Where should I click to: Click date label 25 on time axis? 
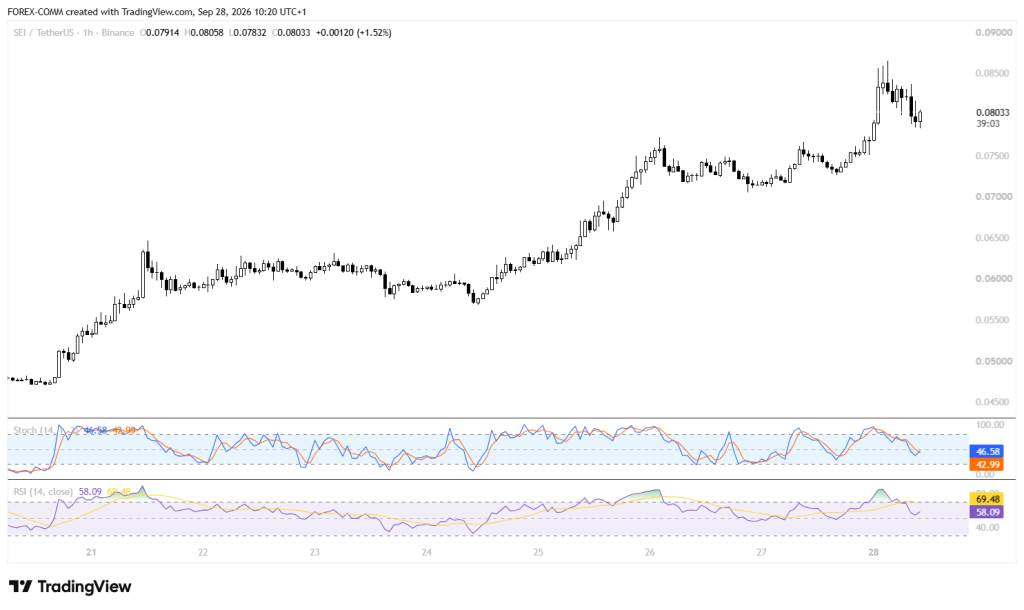pos(538,553)
